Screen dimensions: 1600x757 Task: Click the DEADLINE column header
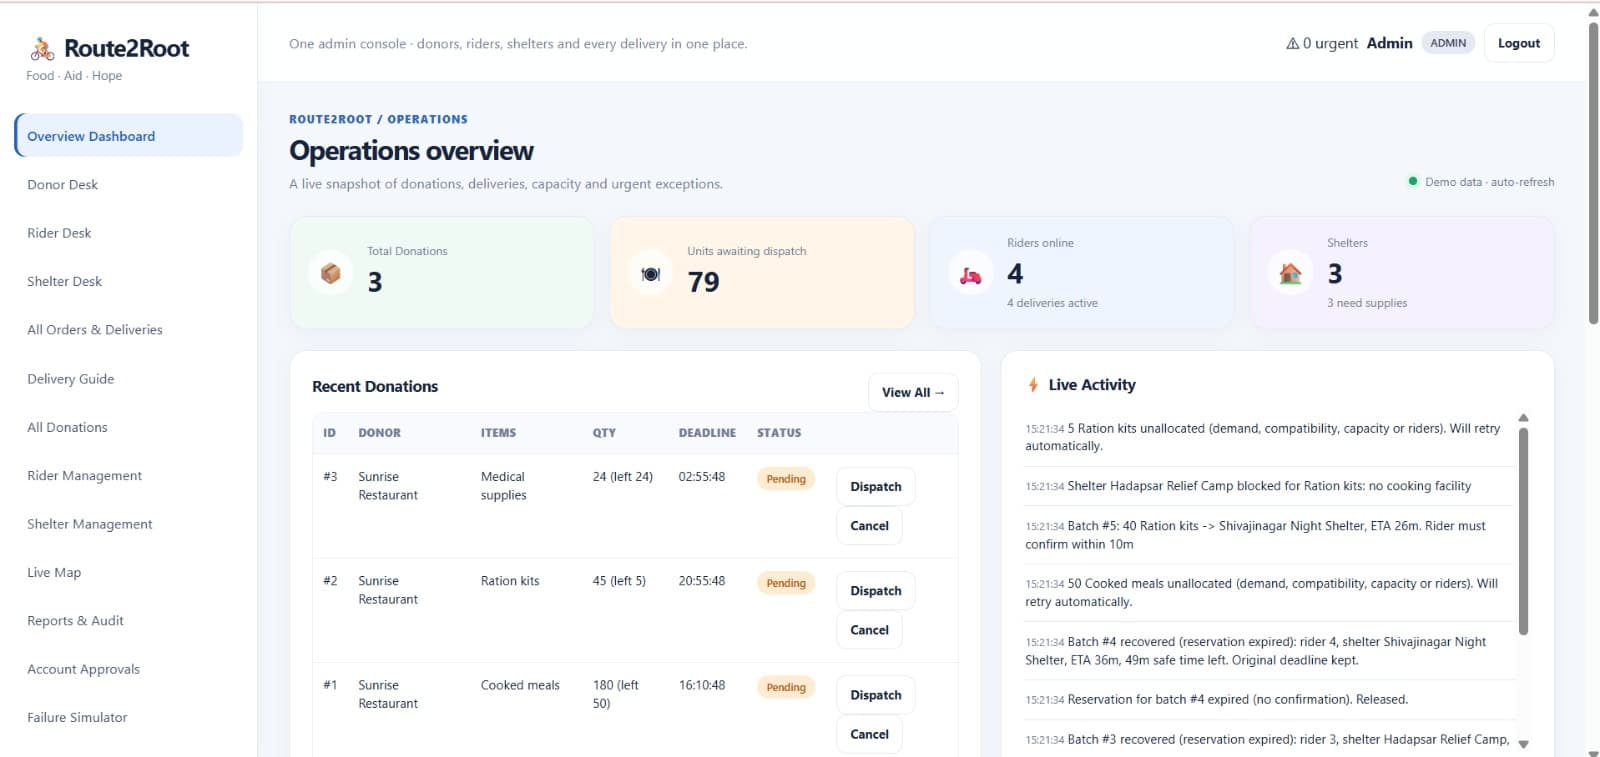tap(707, 433)
